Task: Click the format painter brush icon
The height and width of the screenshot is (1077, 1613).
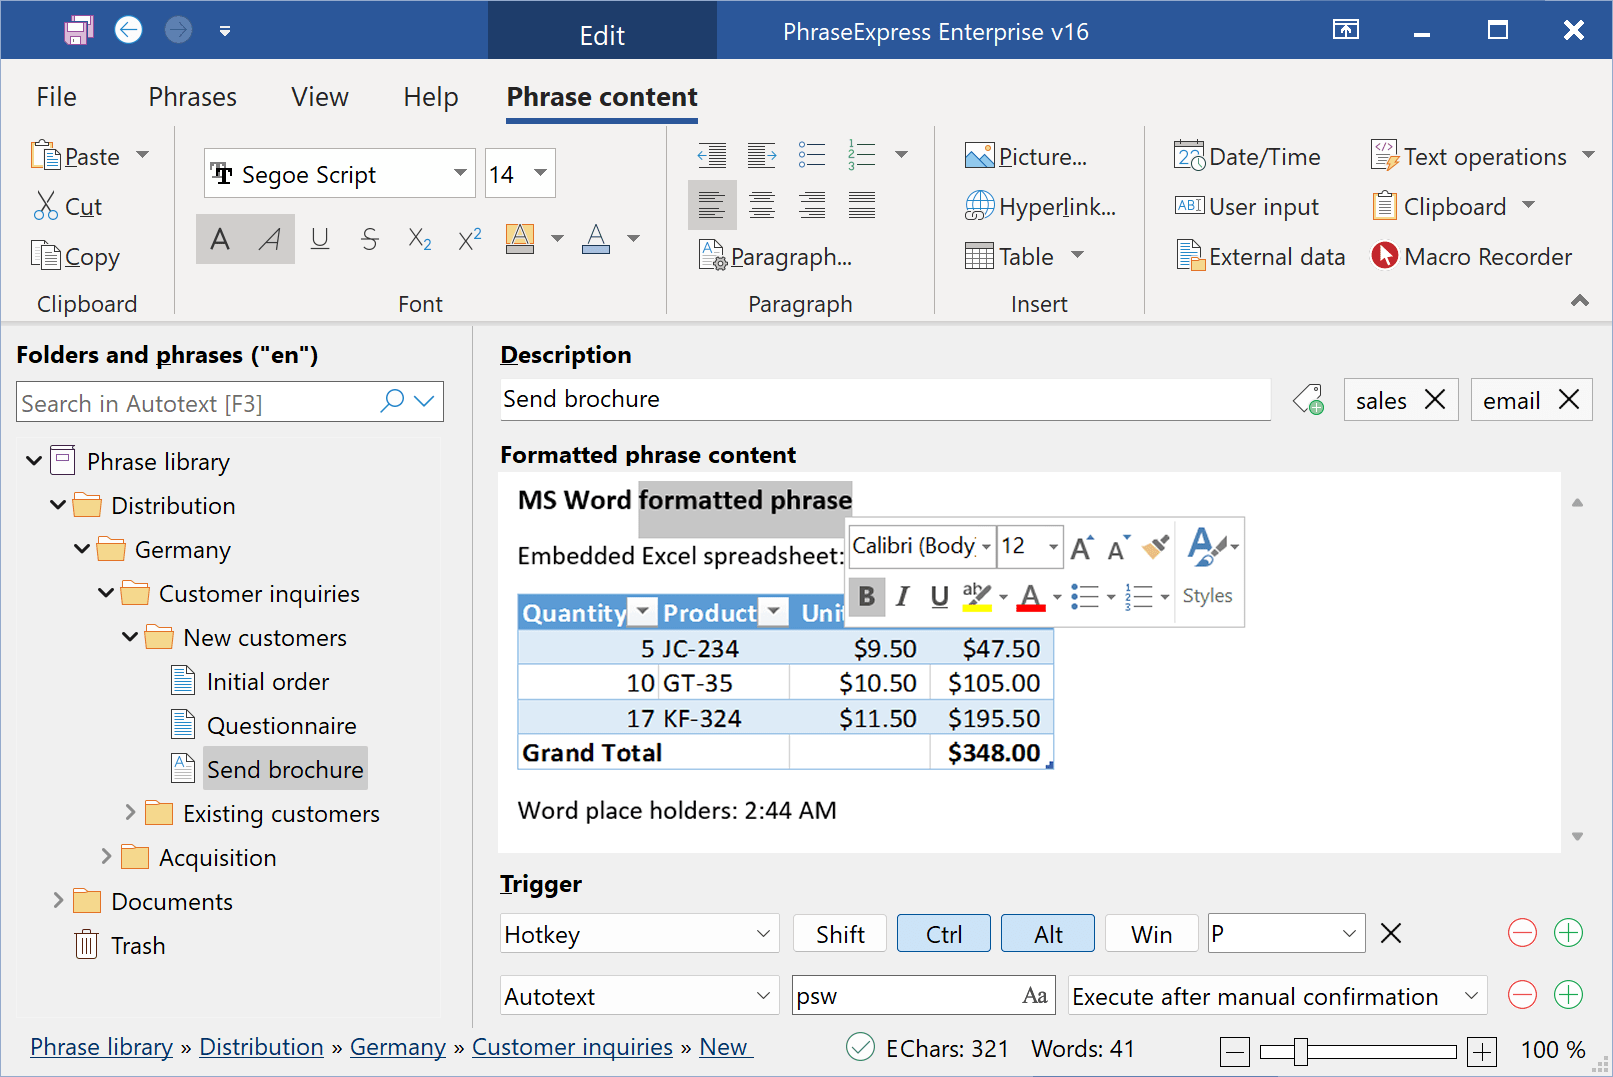Action: tap(1155, 547)
